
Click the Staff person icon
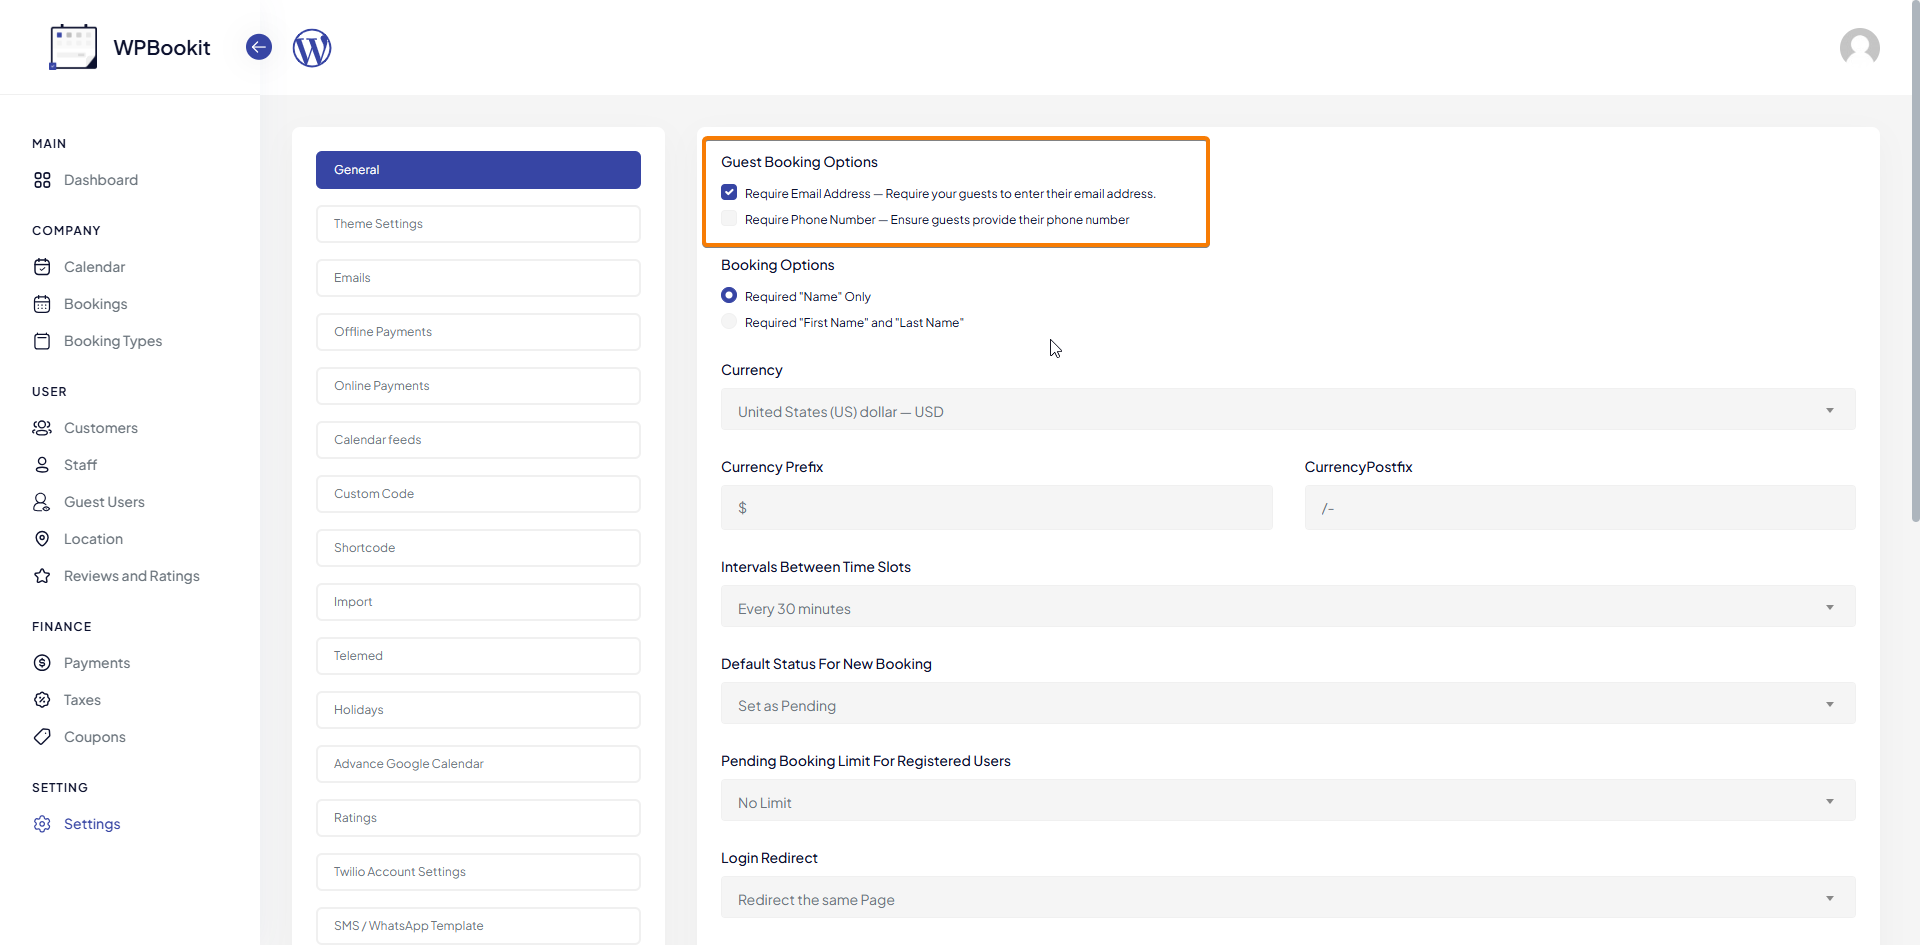(x=42, y=465)
